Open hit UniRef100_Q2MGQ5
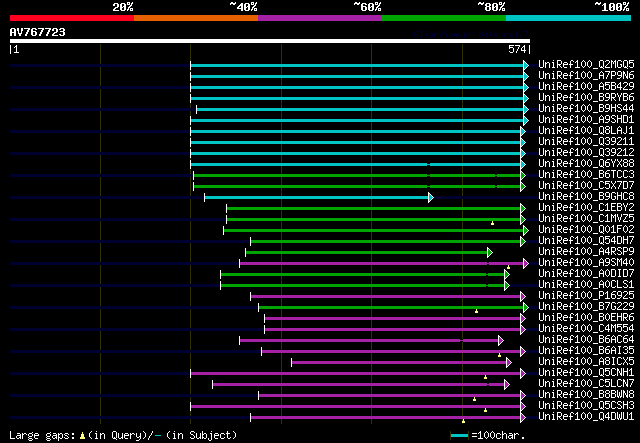The height and width of the screenshot is (443, 640). (586, 65)
